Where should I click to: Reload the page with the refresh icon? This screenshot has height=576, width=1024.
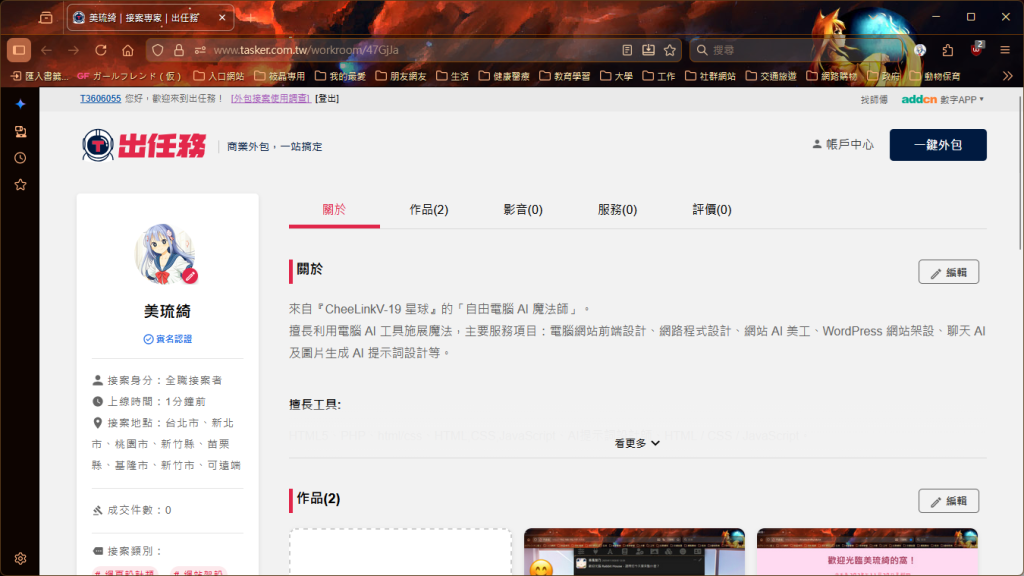point(100,50)
